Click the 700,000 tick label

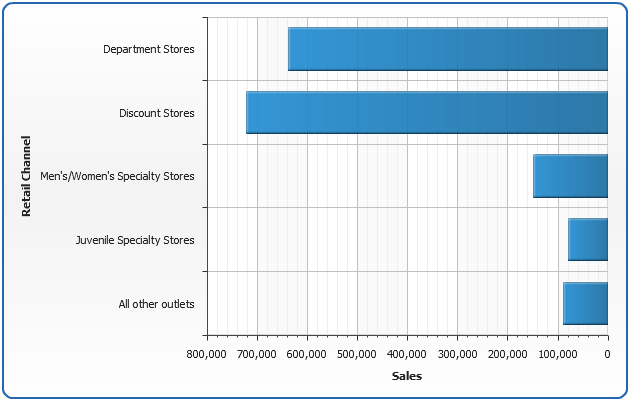pyautogui.click(x=257, y=354)
